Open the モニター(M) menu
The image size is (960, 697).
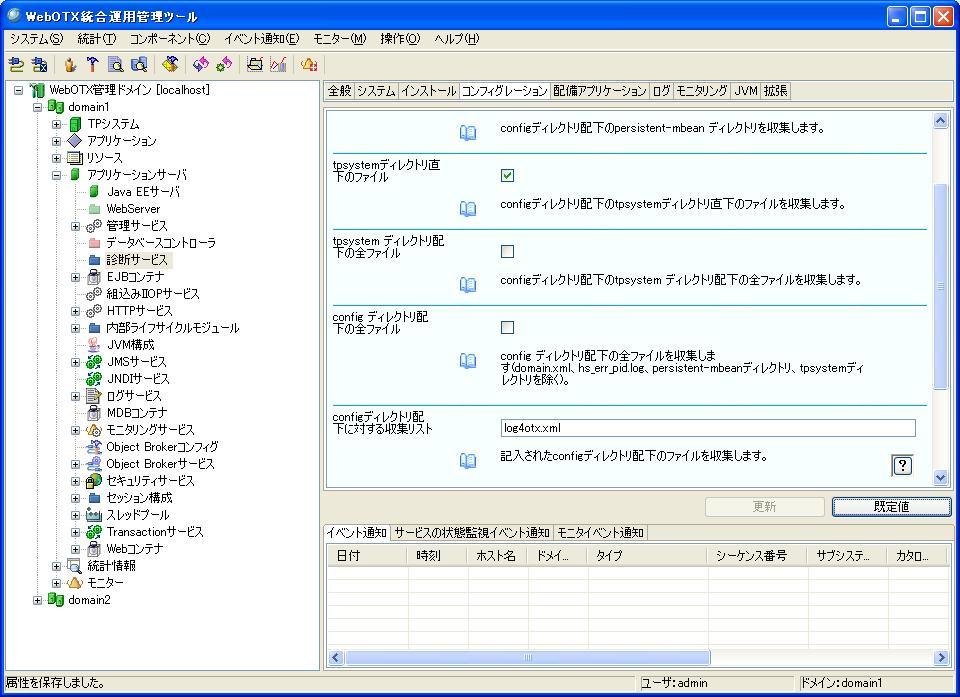coord(339,39)
